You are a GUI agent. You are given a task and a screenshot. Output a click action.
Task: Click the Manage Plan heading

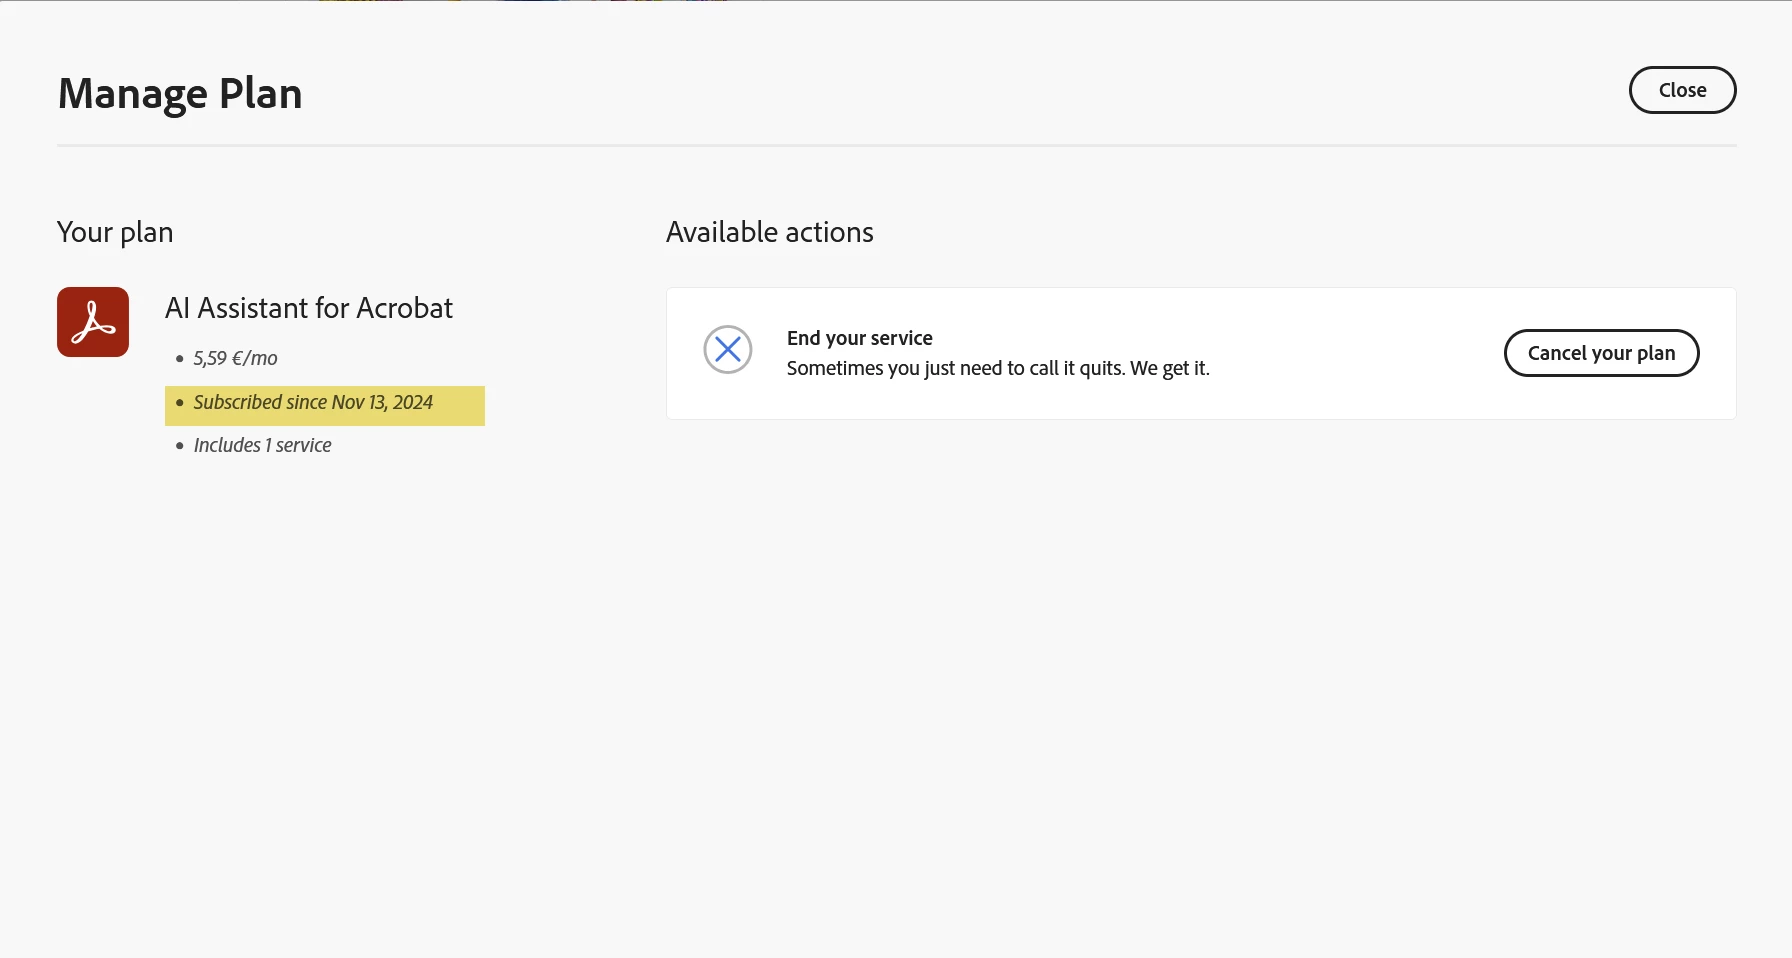pos(180,94)
